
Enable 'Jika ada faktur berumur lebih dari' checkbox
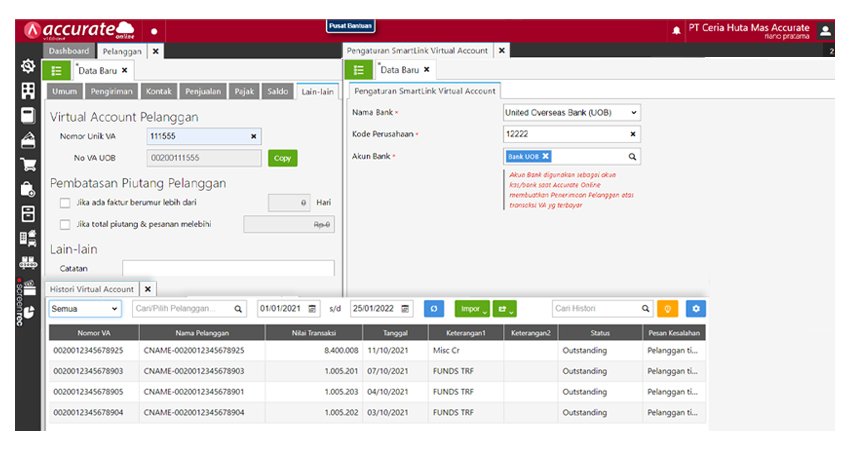[x=65, y=203]
